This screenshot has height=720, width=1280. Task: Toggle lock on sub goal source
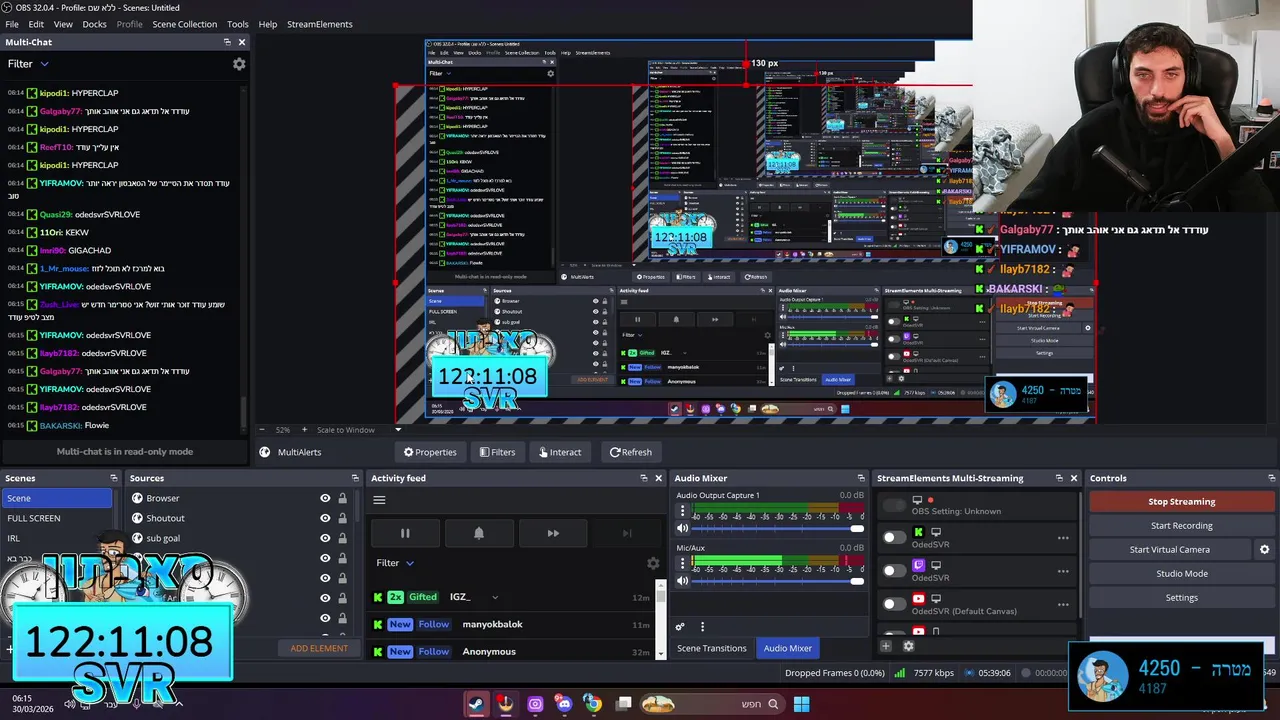point(342,538)
